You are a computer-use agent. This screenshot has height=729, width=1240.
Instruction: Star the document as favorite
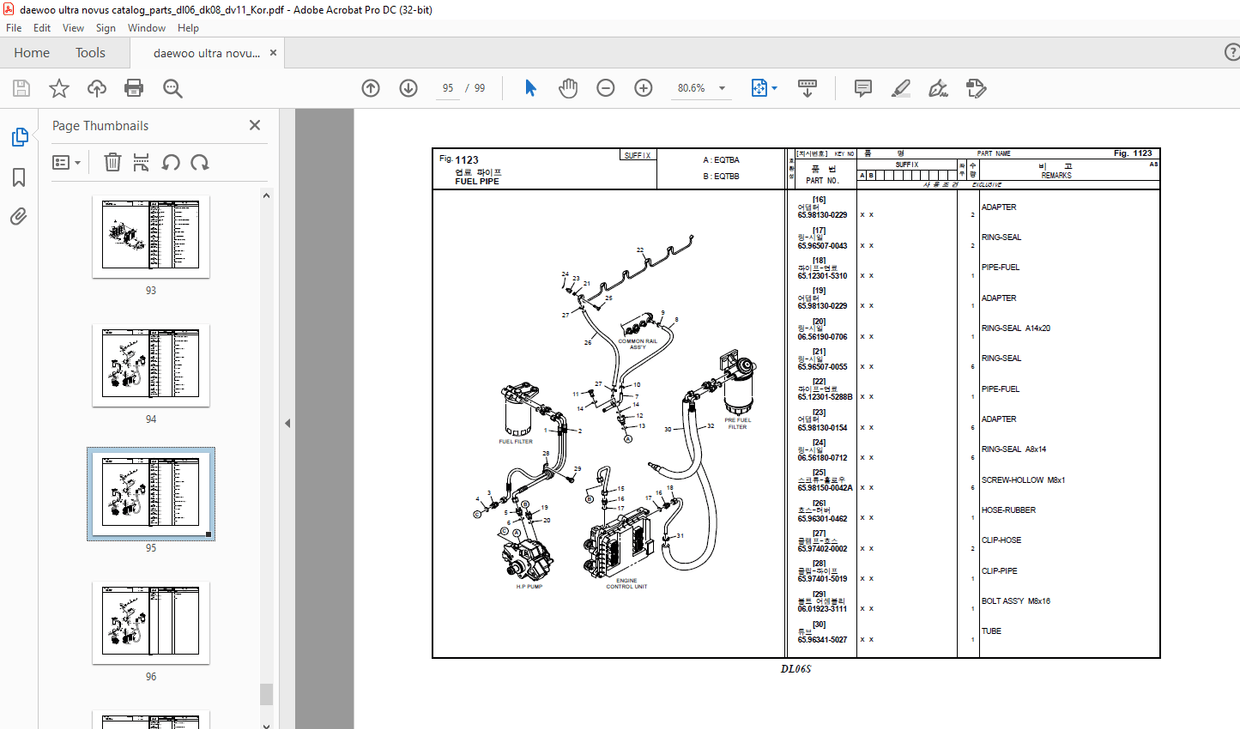(x=59, y=88)
